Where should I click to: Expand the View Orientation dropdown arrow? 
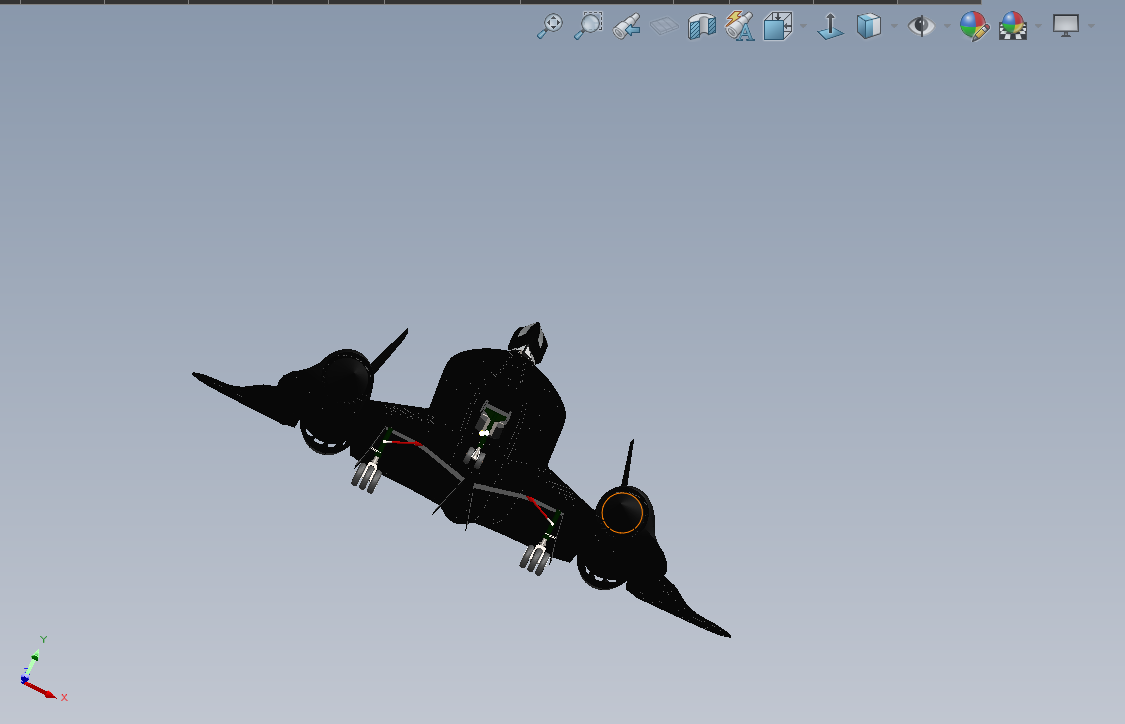pyautogui.click(x=803, y=27)
